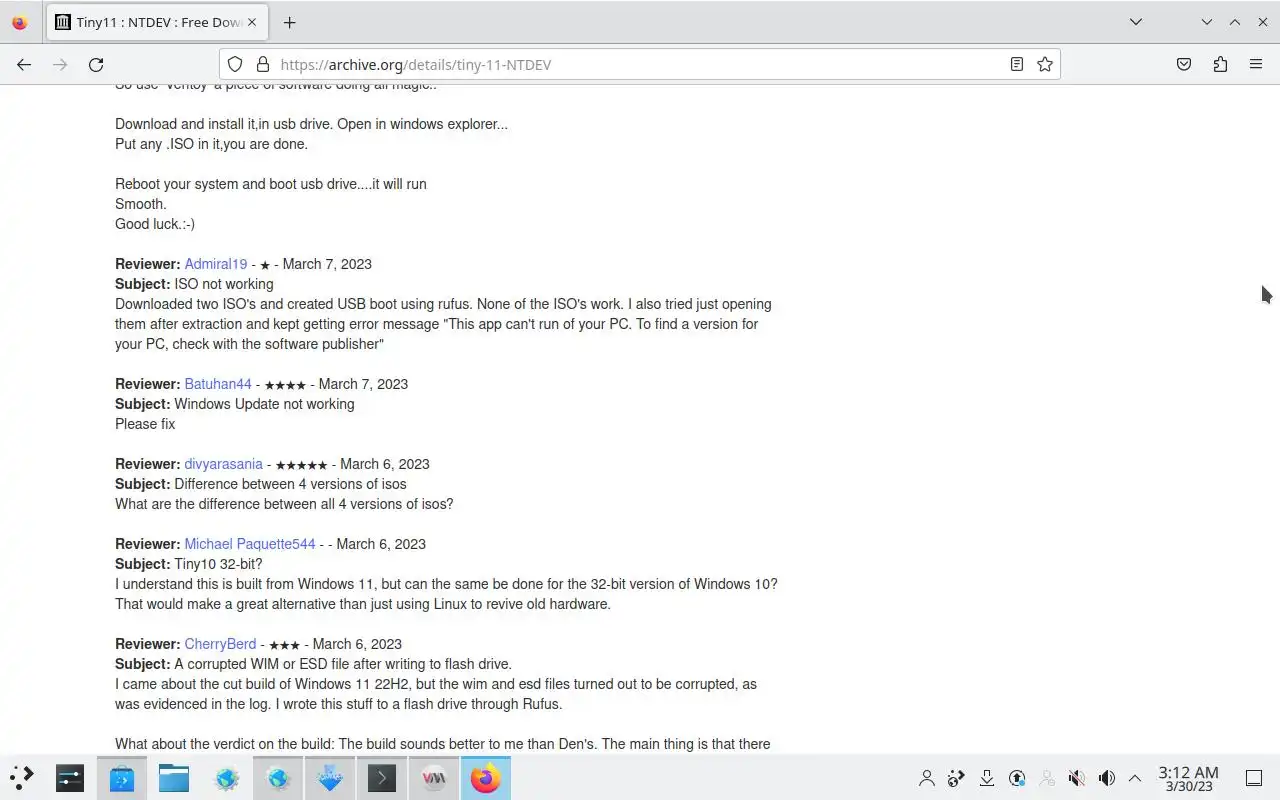Open System Settings from taskbar

click(x=70, y=777)
